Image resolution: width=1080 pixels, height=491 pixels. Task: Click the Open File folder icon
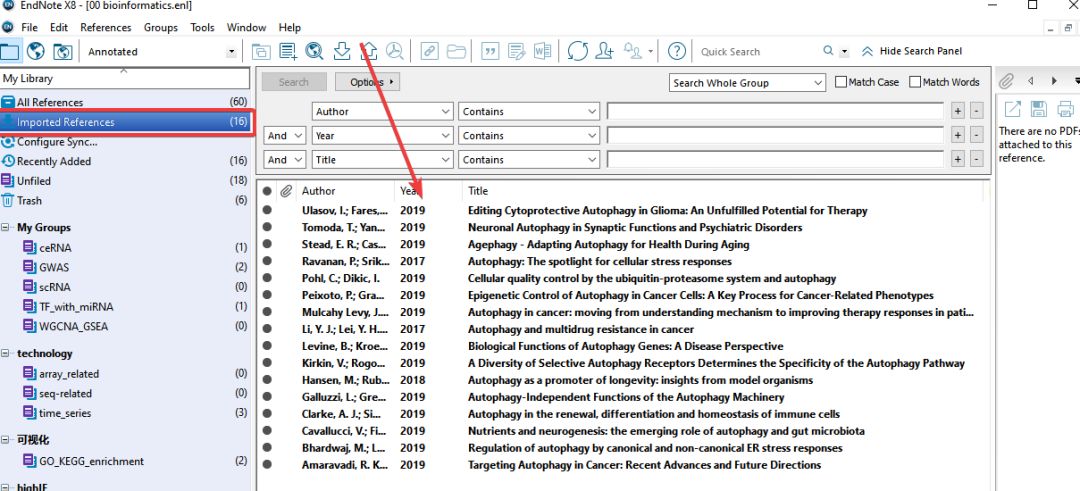456,51
